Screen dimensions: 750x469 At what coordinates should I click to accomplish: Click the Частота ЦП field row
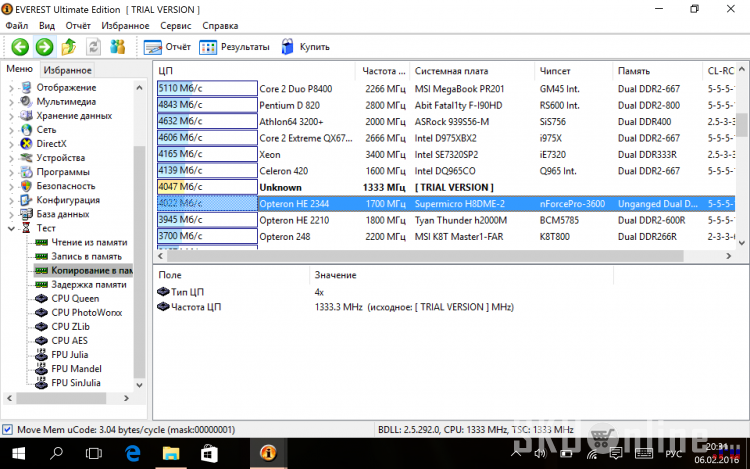[x=335, y=307]
